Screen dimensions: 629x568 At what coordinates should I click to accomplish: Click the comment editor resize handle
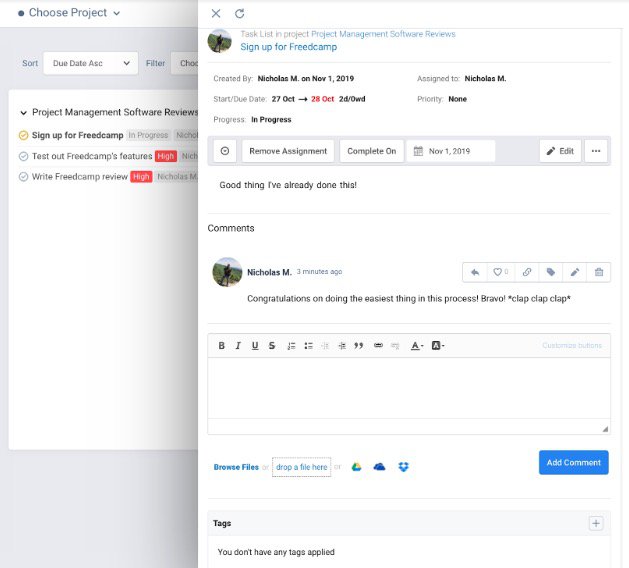point(605,429)
